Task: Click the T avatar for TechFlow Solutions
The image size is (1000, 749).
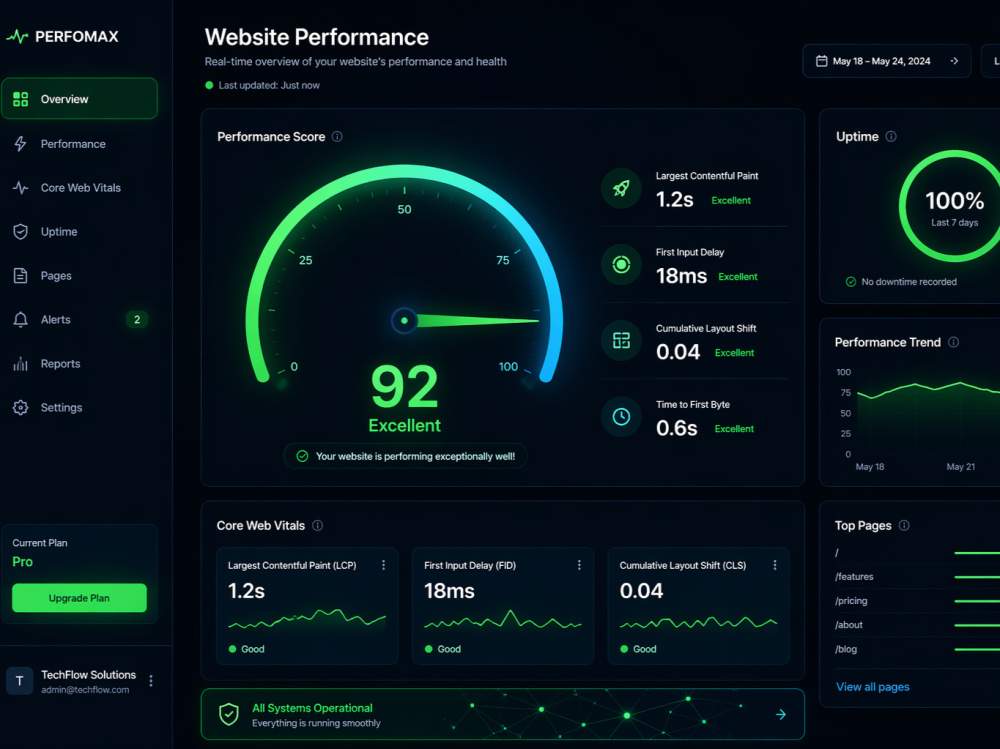Action: [20, 681]
